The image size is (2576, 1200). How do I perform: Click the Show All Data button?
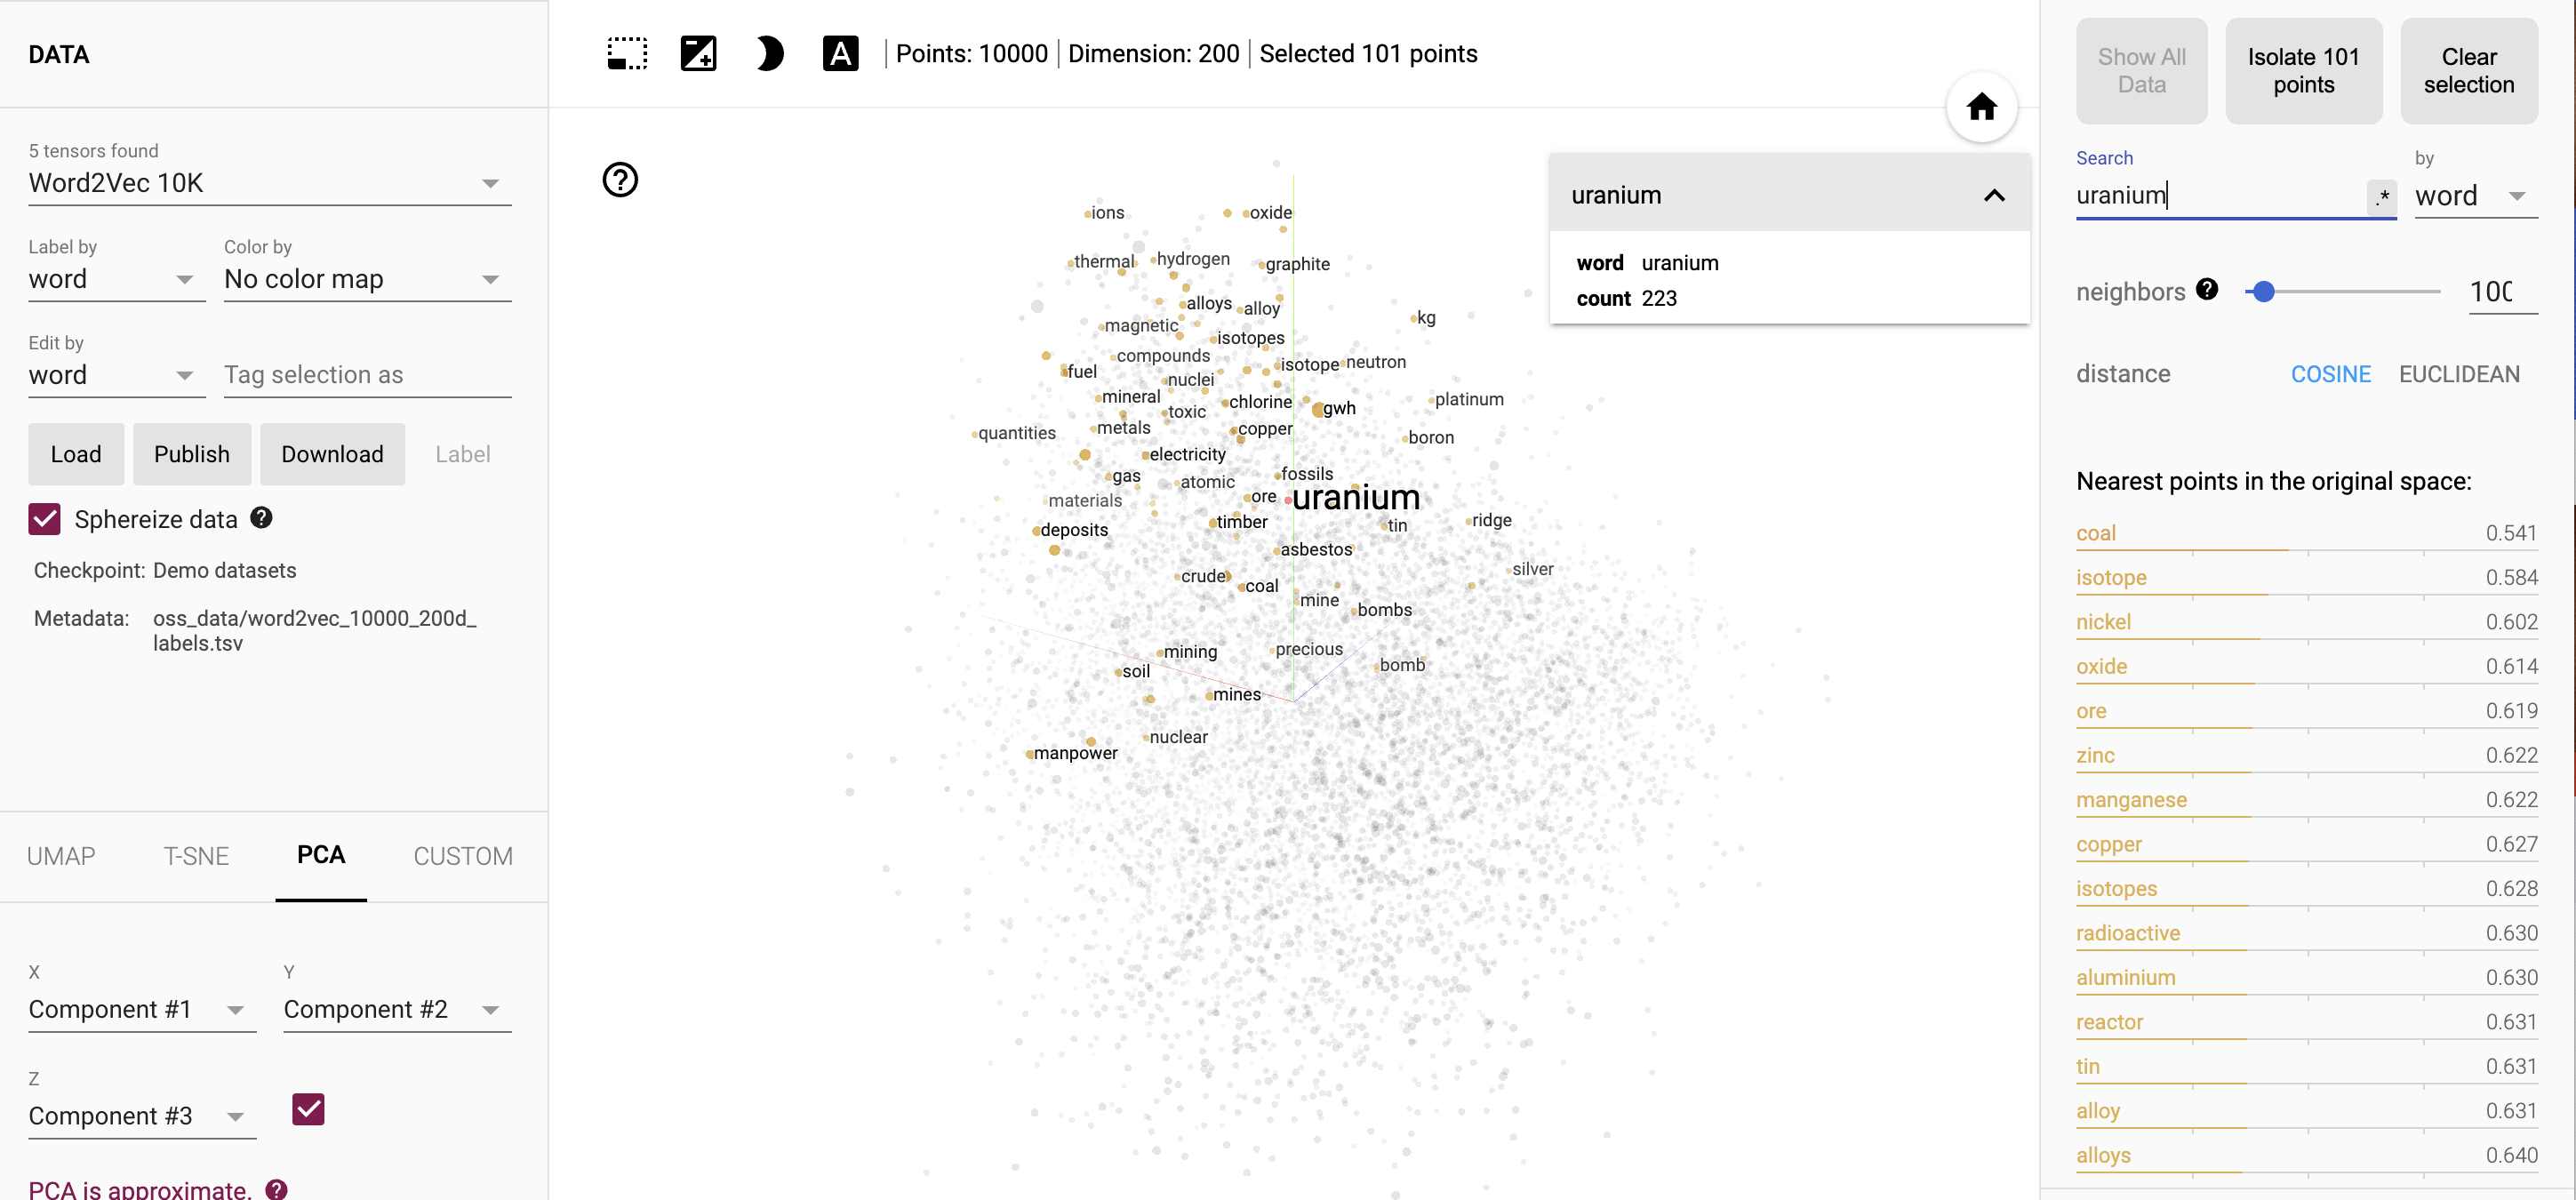pos(2140,69)
